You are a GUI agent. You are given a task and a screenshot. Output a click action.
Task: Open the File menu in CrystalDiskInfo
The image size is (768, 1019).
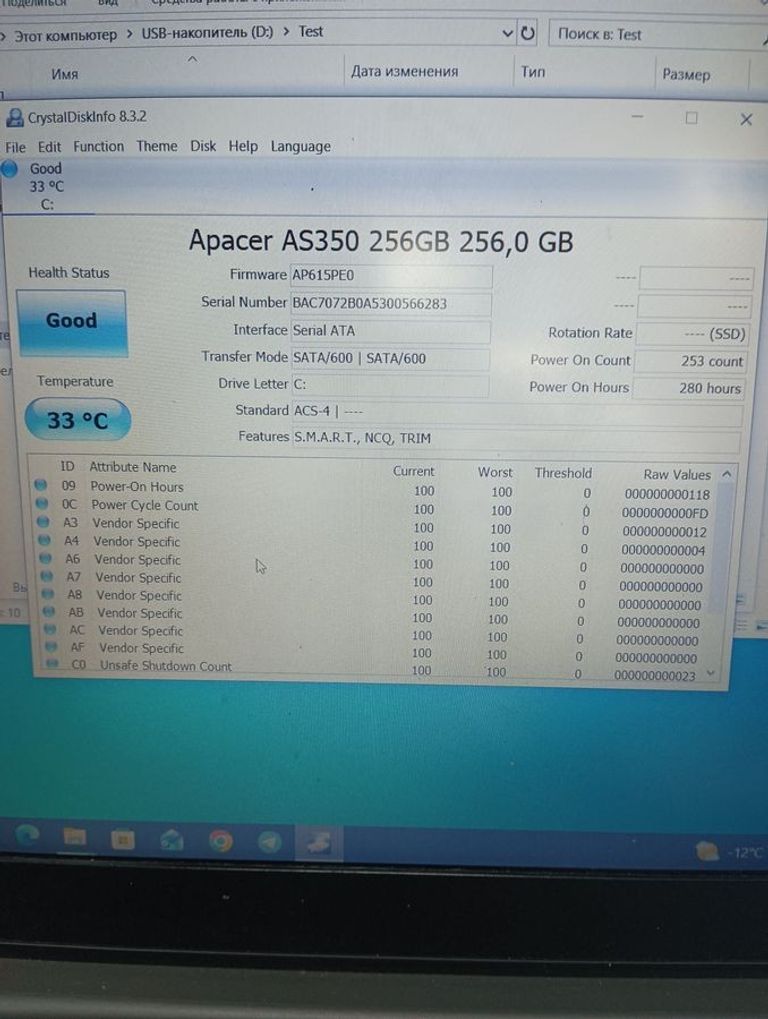coord(15,147)
